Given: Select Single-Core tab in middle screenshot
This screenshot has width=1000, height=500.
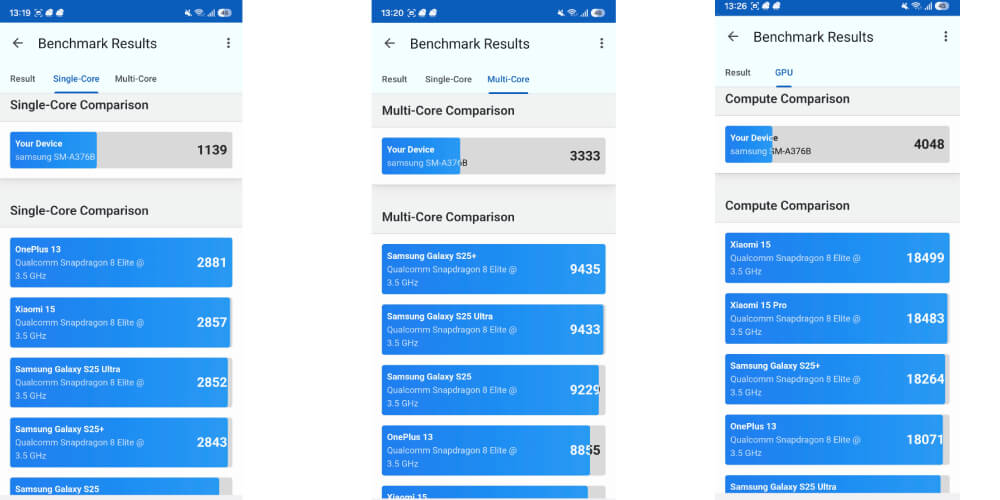Looking at the screenshot, I should (448, 79).
